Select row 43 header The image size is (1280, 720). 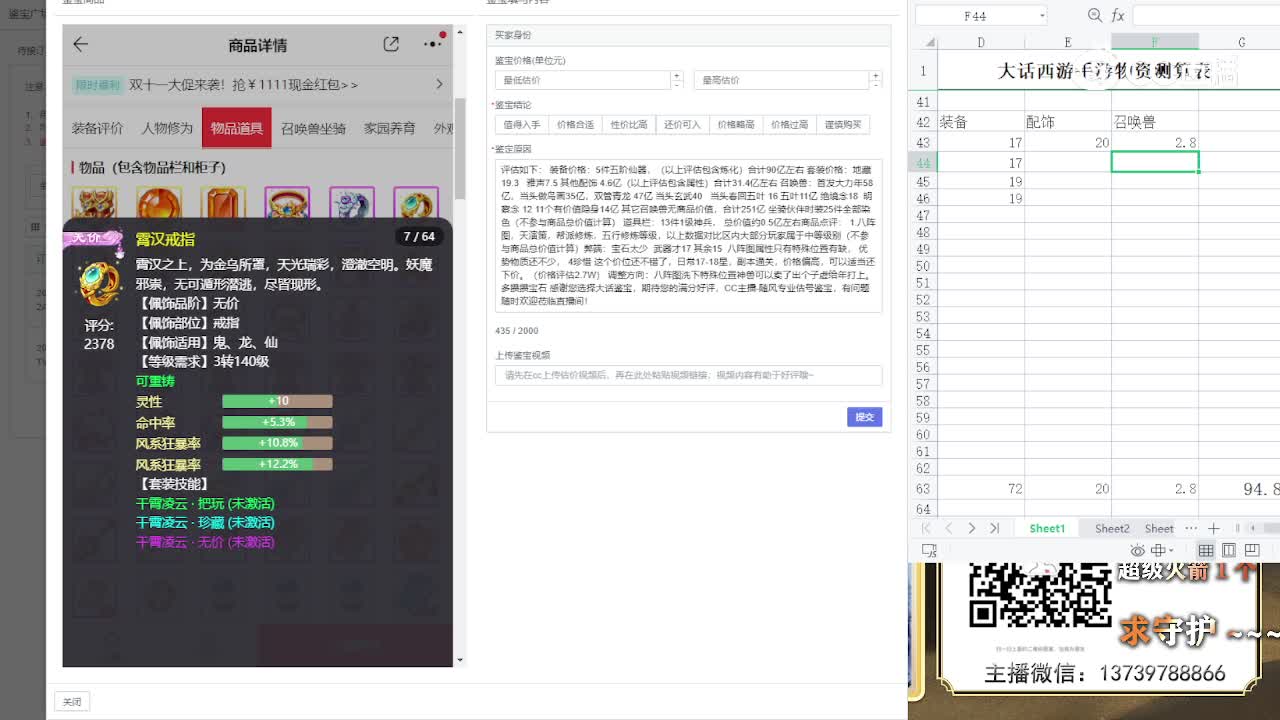tap(923, 143)
